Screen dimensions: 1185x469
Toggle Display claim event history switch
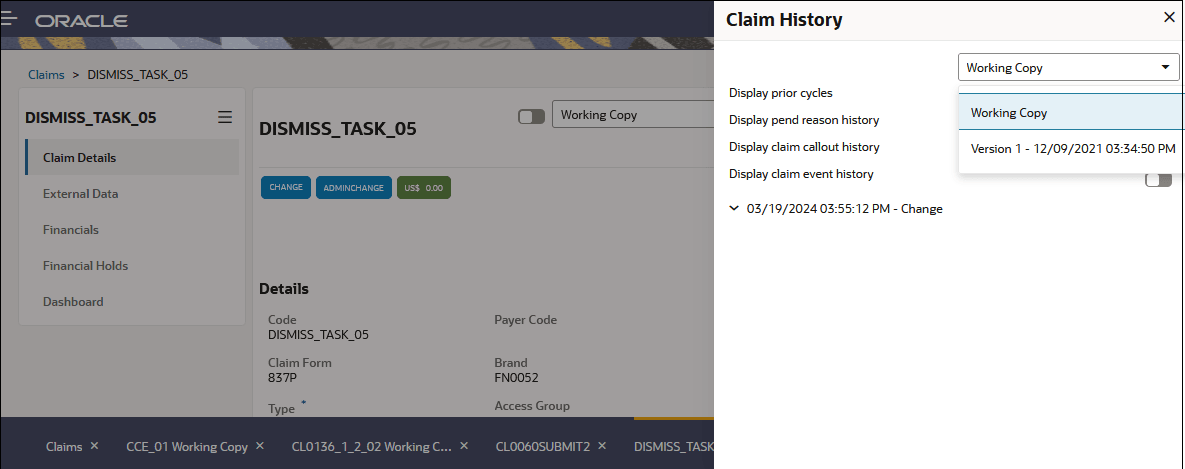pos(1159,180)
